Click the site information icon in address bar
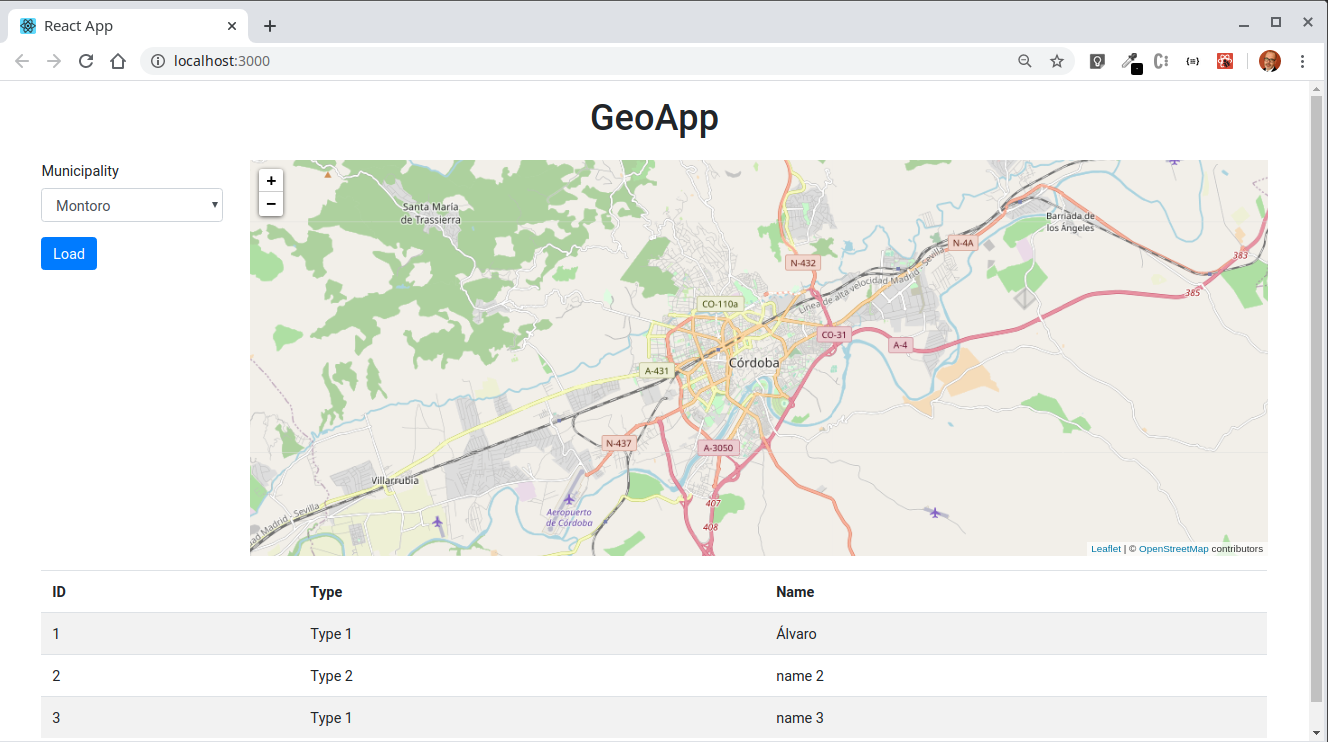 [158, 61]
